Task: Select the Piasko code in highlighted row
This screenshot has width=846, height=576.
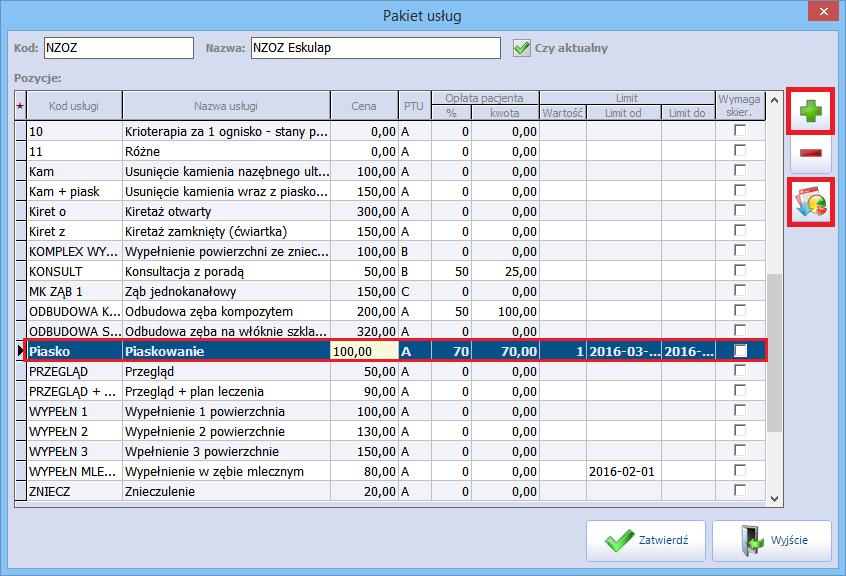Action: [x=74, y=352]
